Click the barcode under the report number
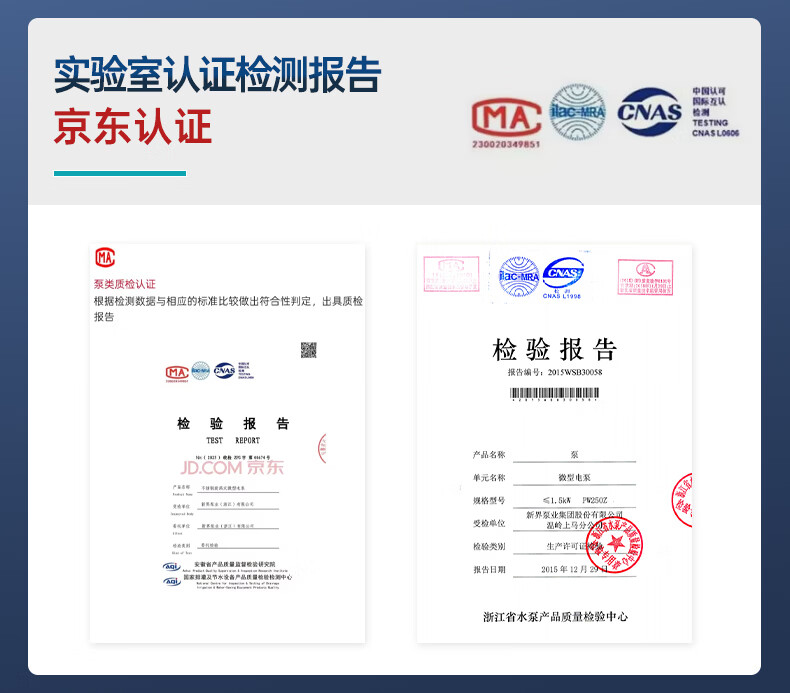The width and height of the screenshot is (790, 693). click(554, 395)
